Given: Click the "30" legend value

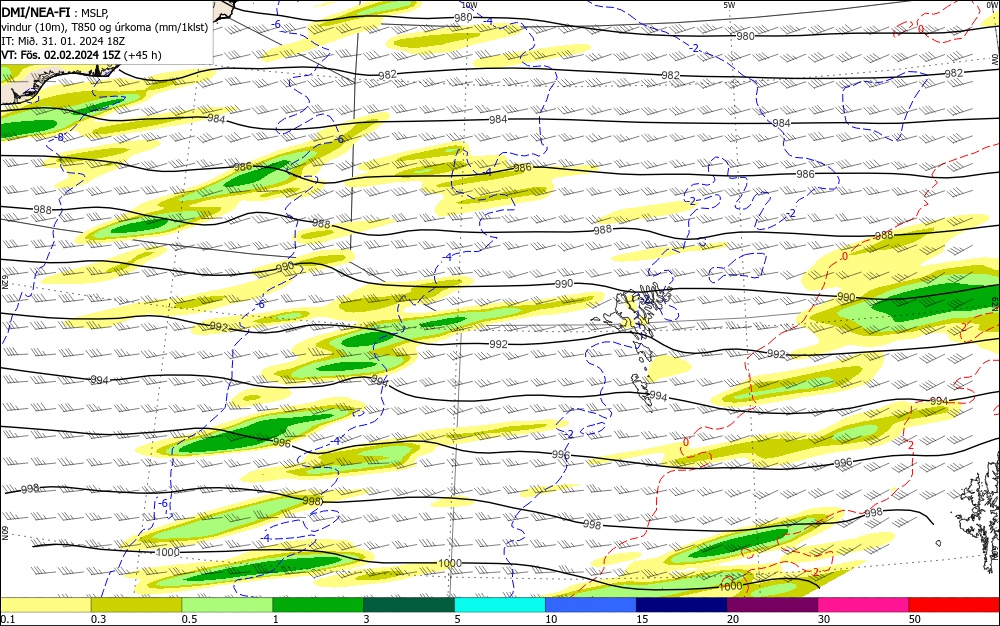Looking at the screenshot, I should tap(824, 619).
